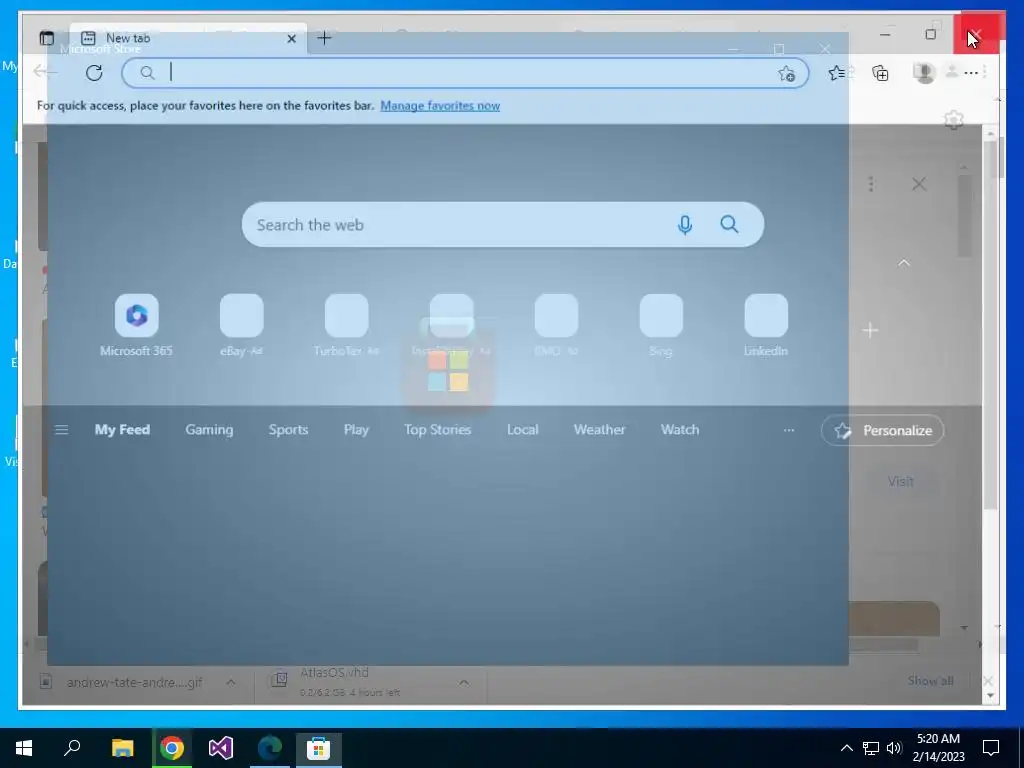1024x768 pixels.
Task: Open File Explorer from taskbar
Action: tap(122, 748)
